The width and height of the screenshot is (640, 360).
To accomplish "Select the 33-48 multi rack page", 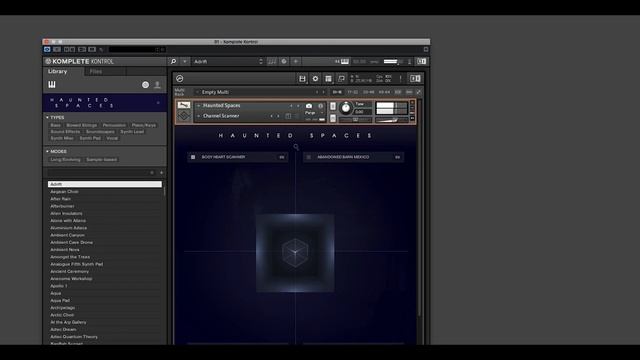I will tap(368, 92).
